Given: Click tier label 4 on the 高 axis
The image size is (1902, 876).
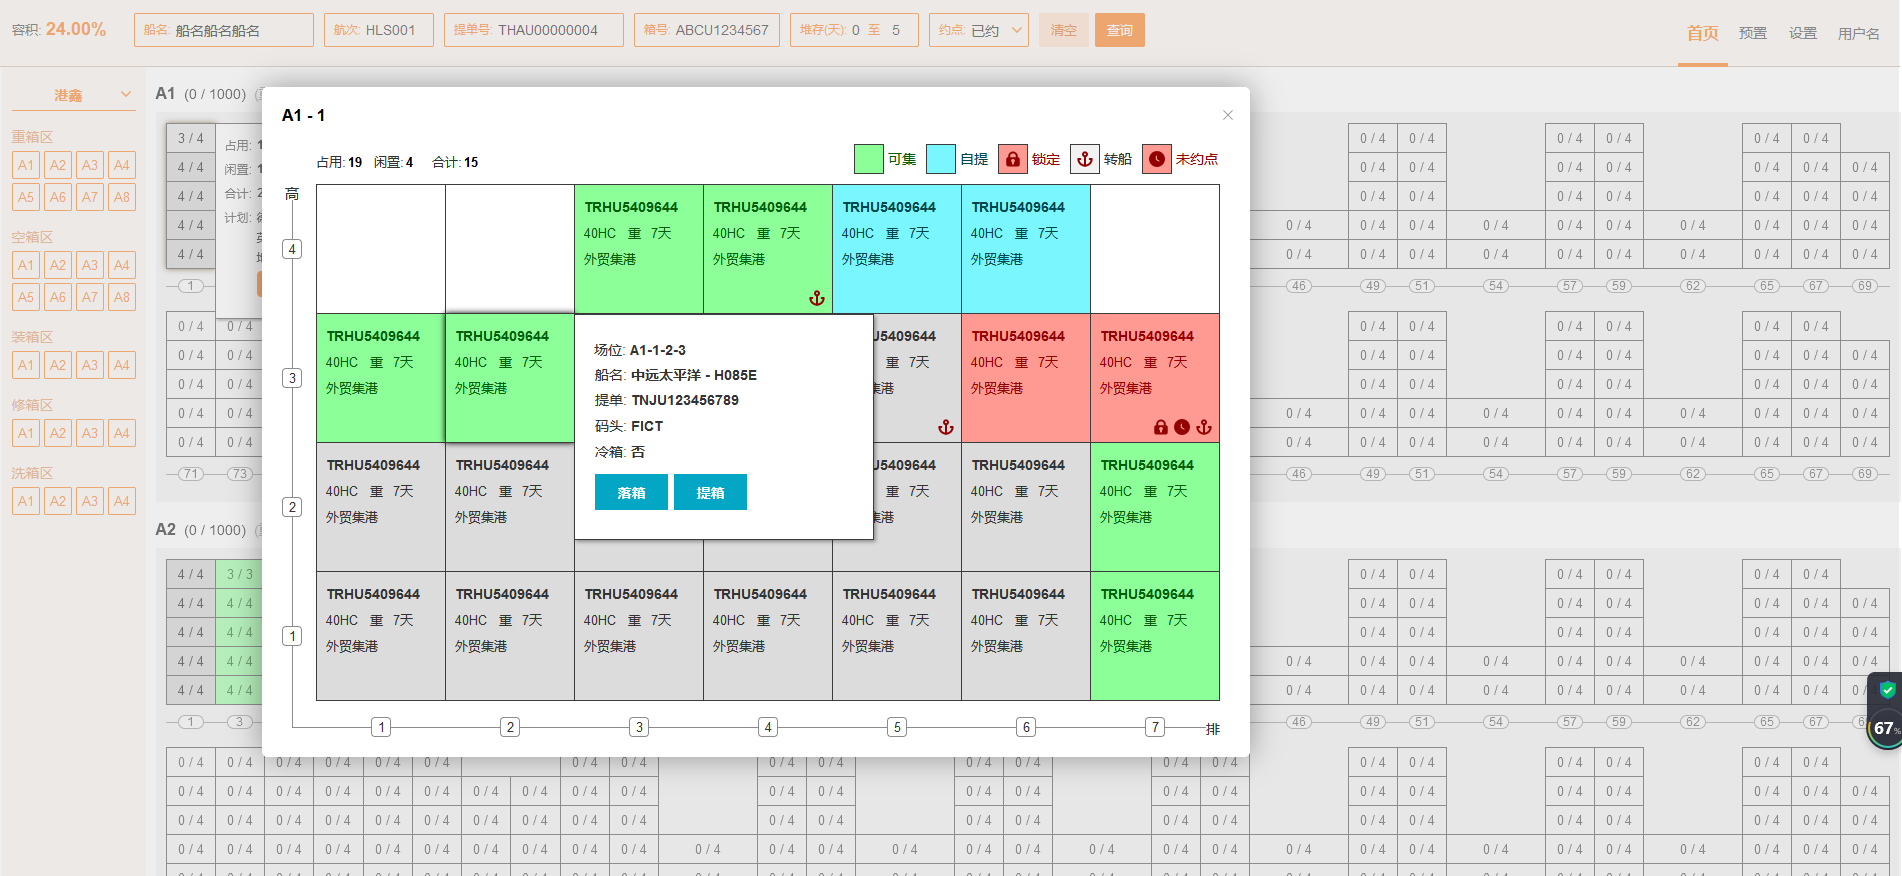Looking at the screenshot, I should pyautogui.click(x=292, y=249).
